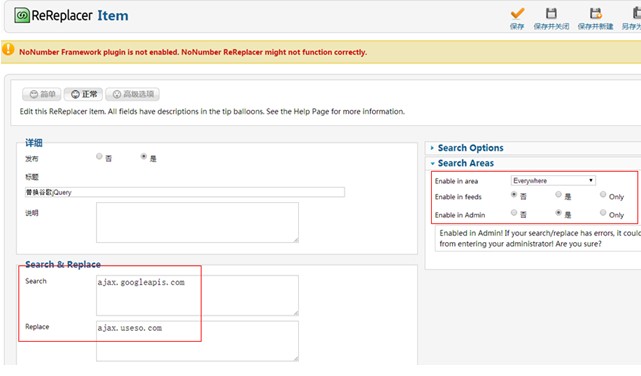
Task: Select Only for Enable in feeds
Action: tap(603, 195)
